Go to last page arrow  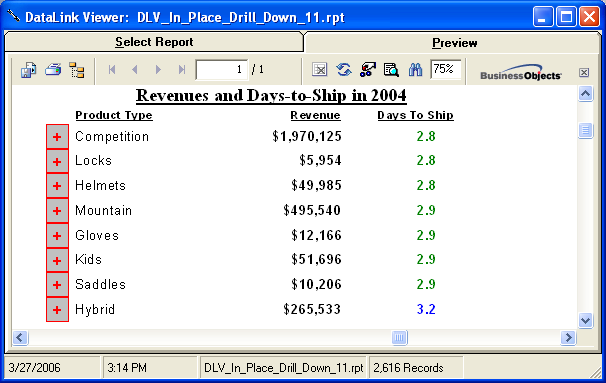182,70
